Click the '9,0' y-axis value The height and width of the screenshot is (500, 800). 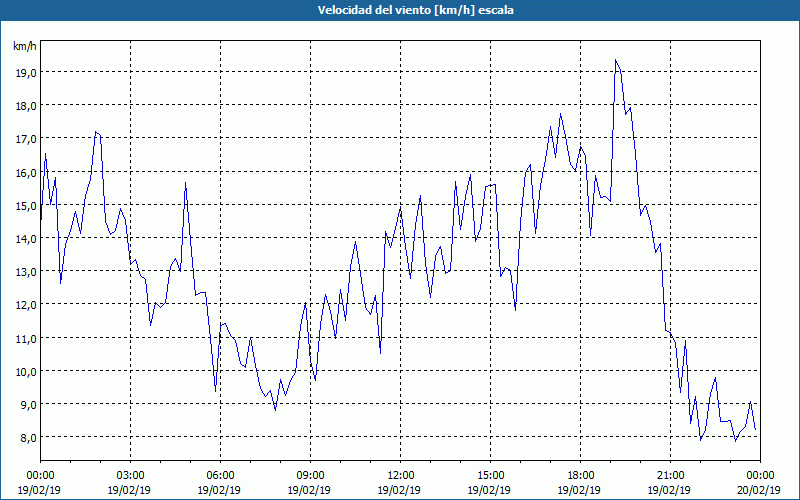pos(29,405)
